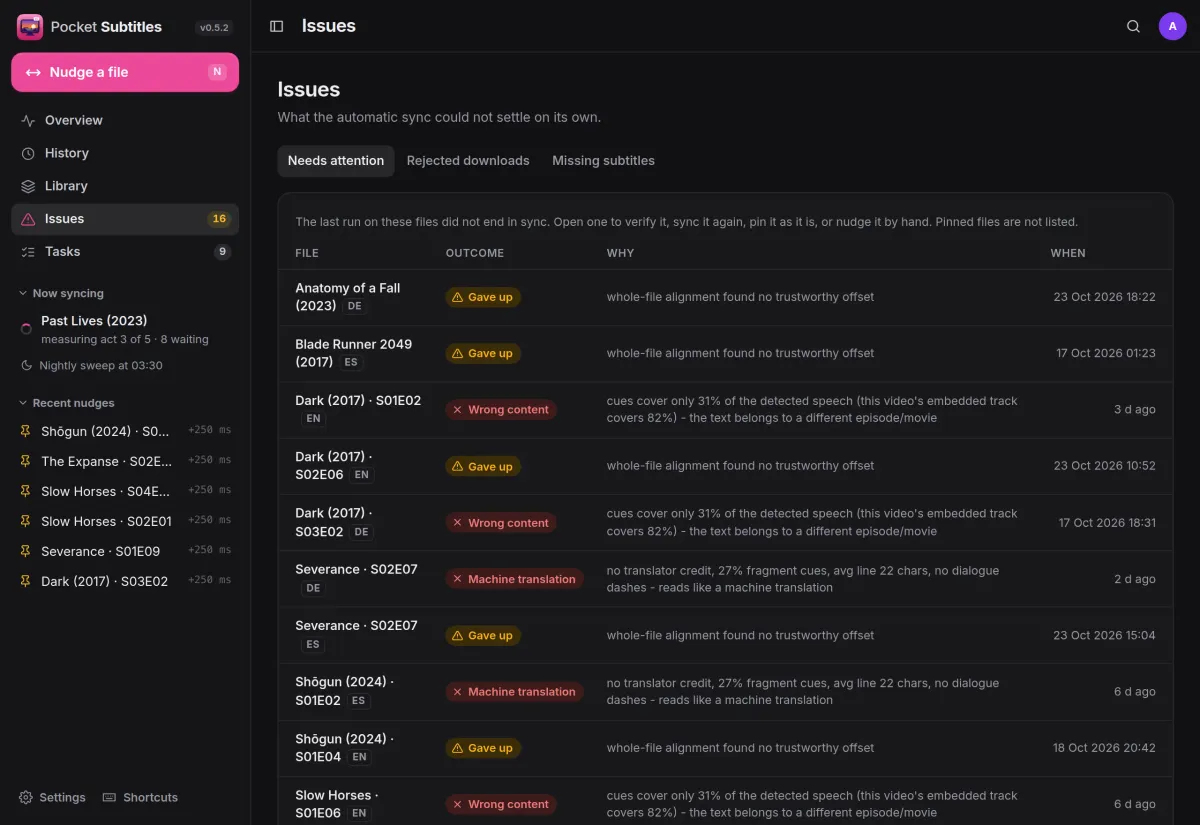The image size is (1200, 825).
Task: Open search with the magnifier icon
Action: [1133, 26]
